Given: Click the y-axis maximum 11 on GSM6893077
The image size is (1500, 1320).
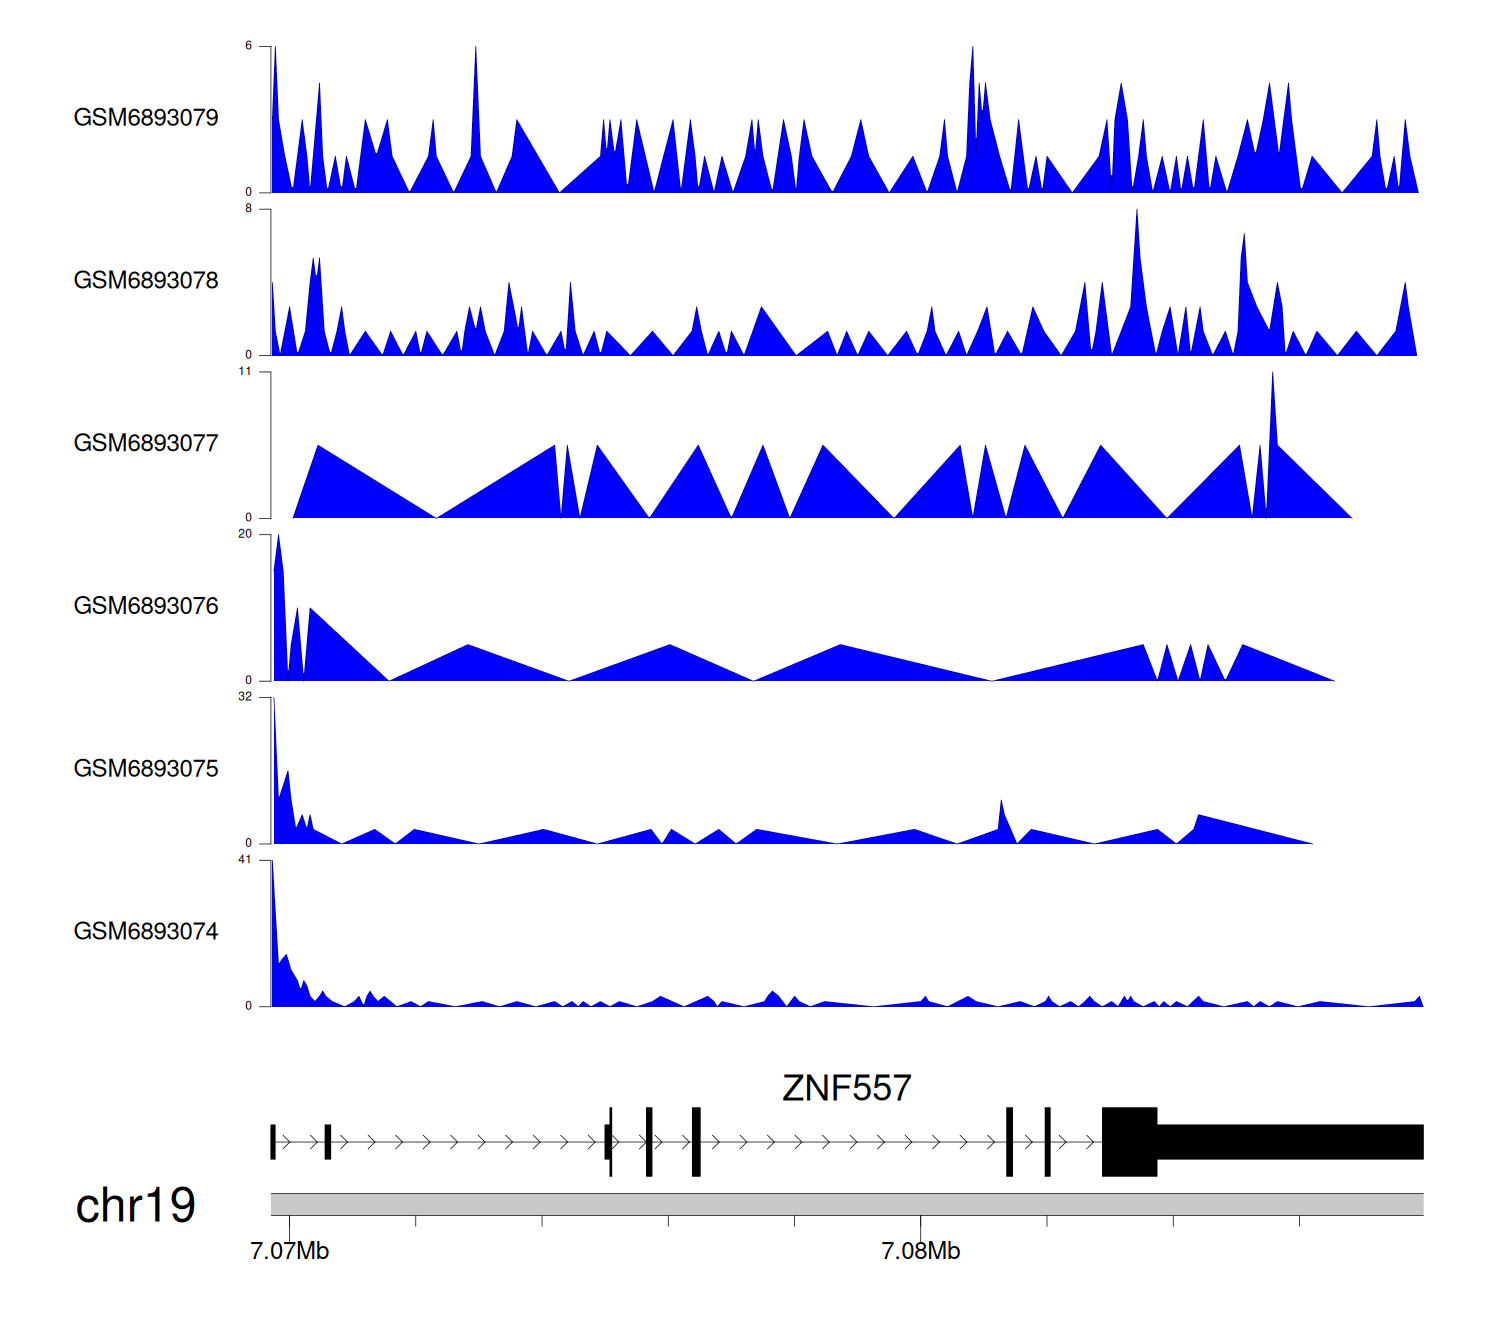Looking at the screenshot, I should [245, 371].
